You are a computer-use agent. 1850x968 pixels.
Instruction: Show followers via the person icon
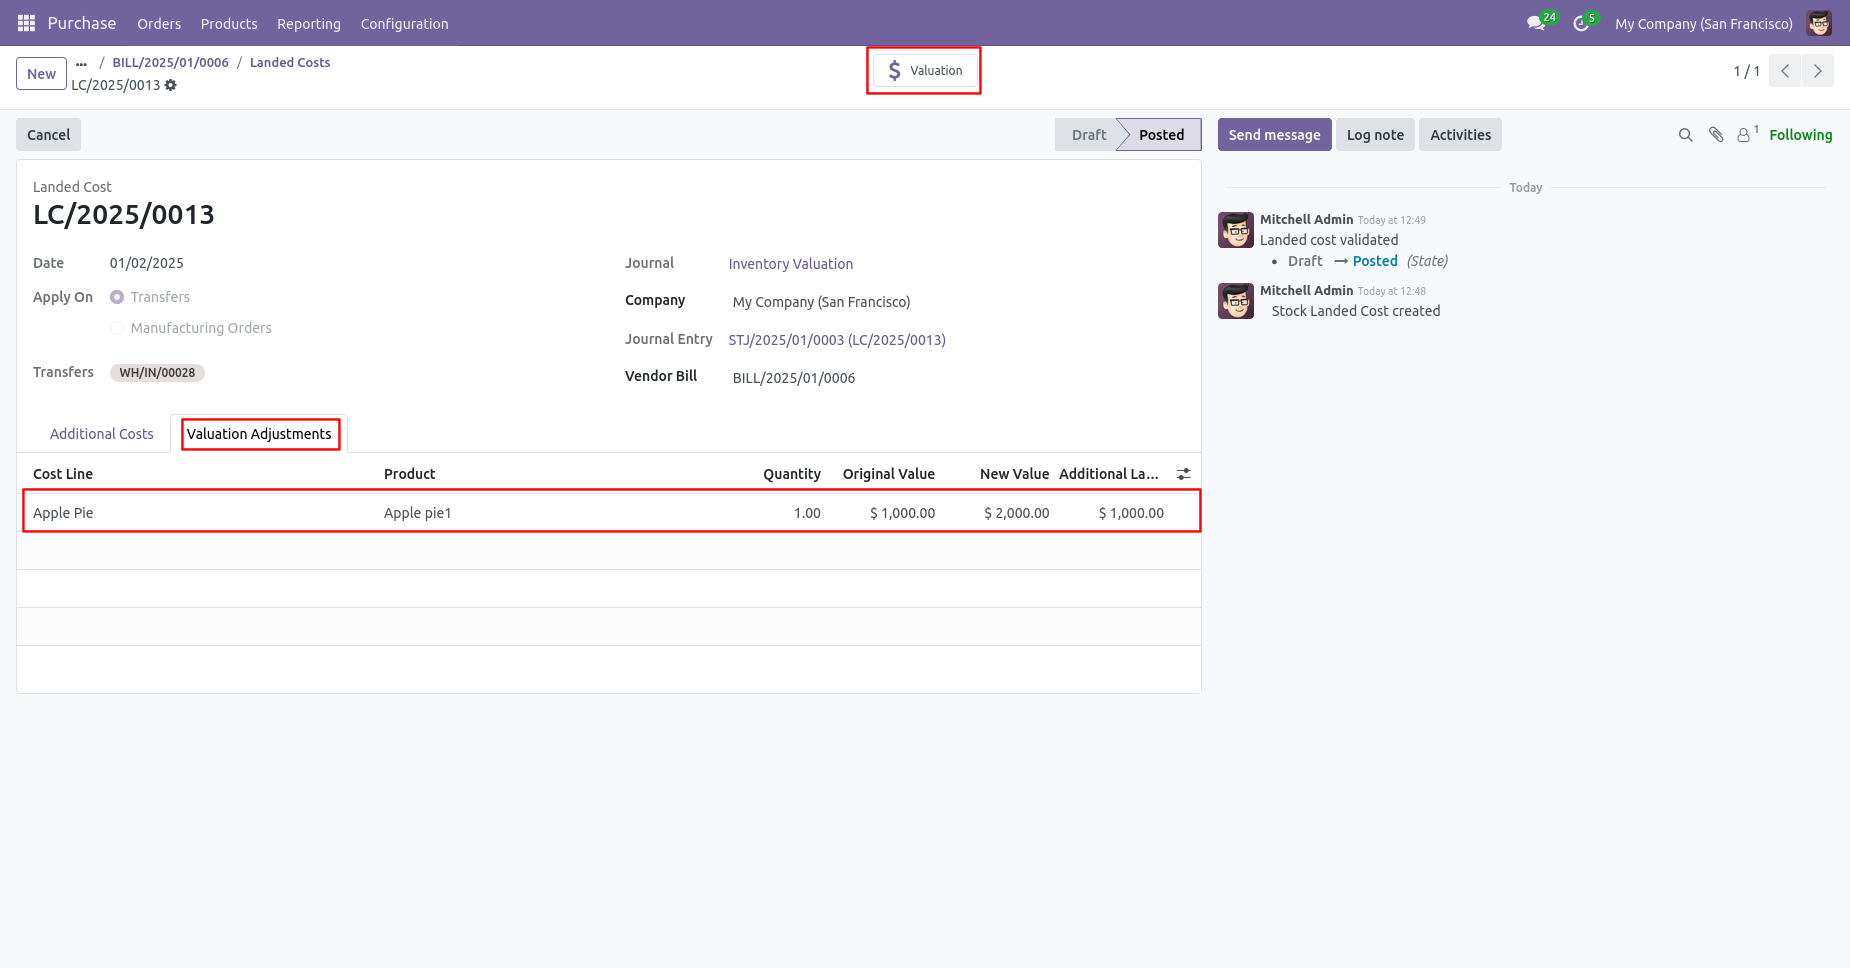tap(1745, 135)
